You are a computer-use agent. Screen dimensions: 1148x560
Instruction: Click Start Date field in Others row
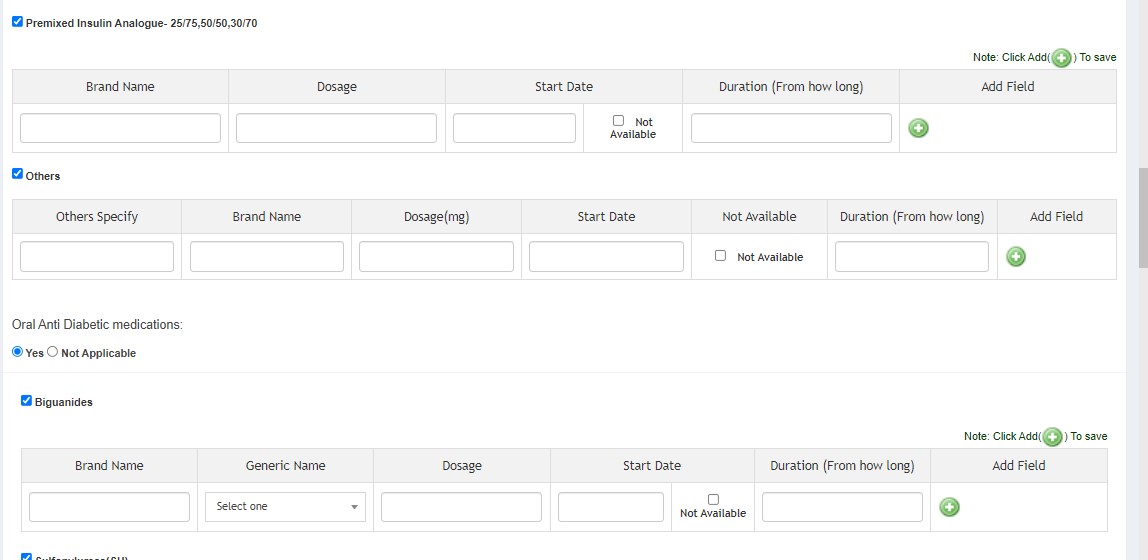pos(606,257)
